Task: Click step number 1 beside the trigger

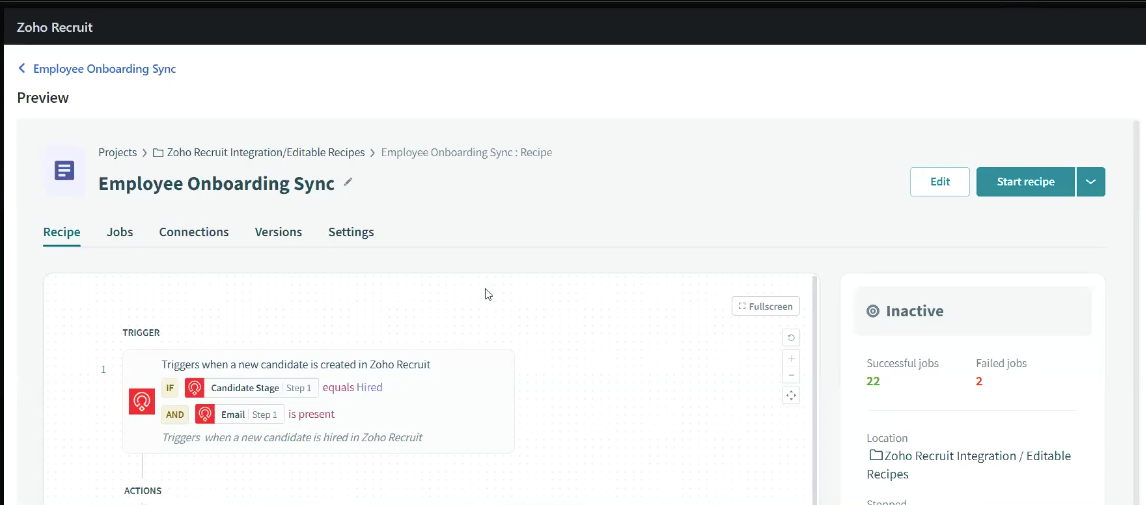Action: pos(103,370)
